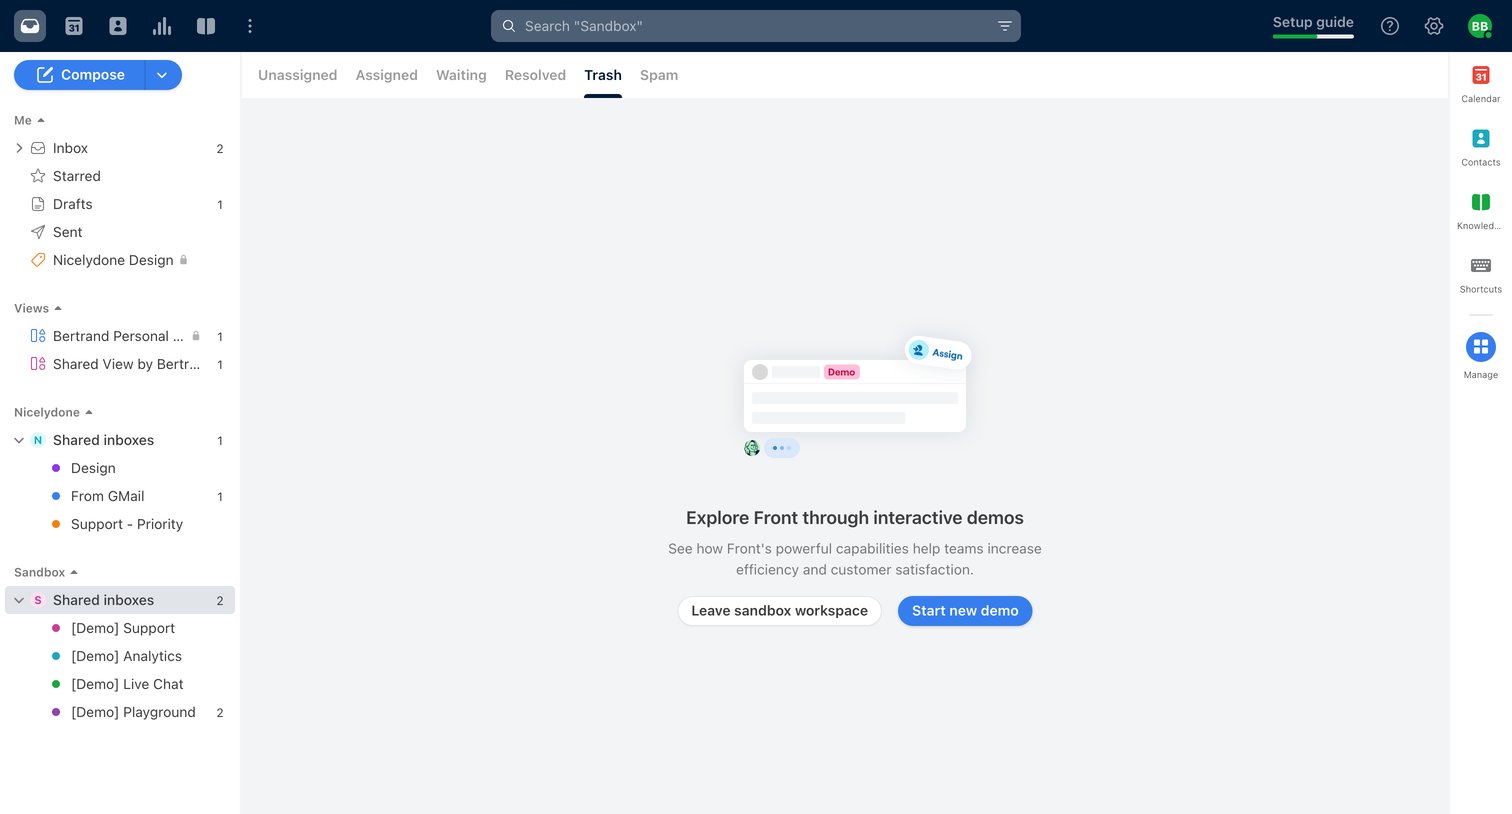Collapse the Sandbox section header

pyautogui.click(x=46, y=572)
